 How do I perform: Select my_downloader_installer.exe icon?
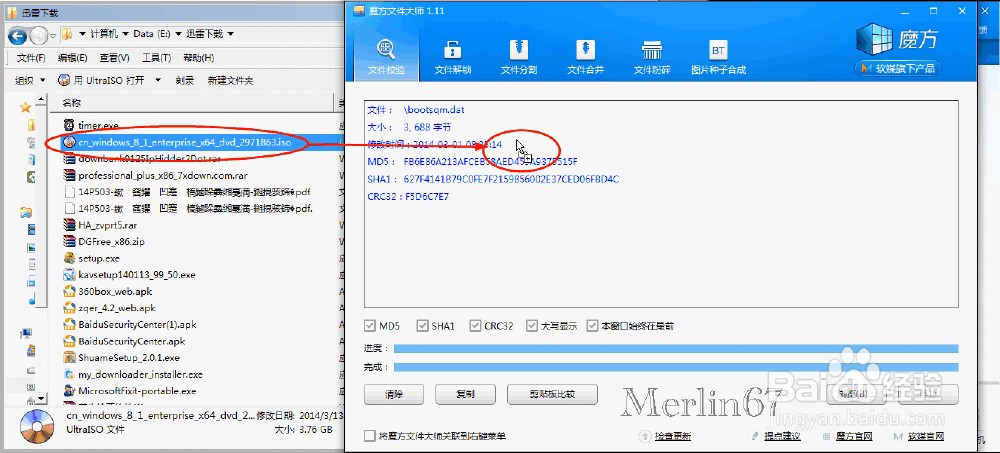point(70,374)
